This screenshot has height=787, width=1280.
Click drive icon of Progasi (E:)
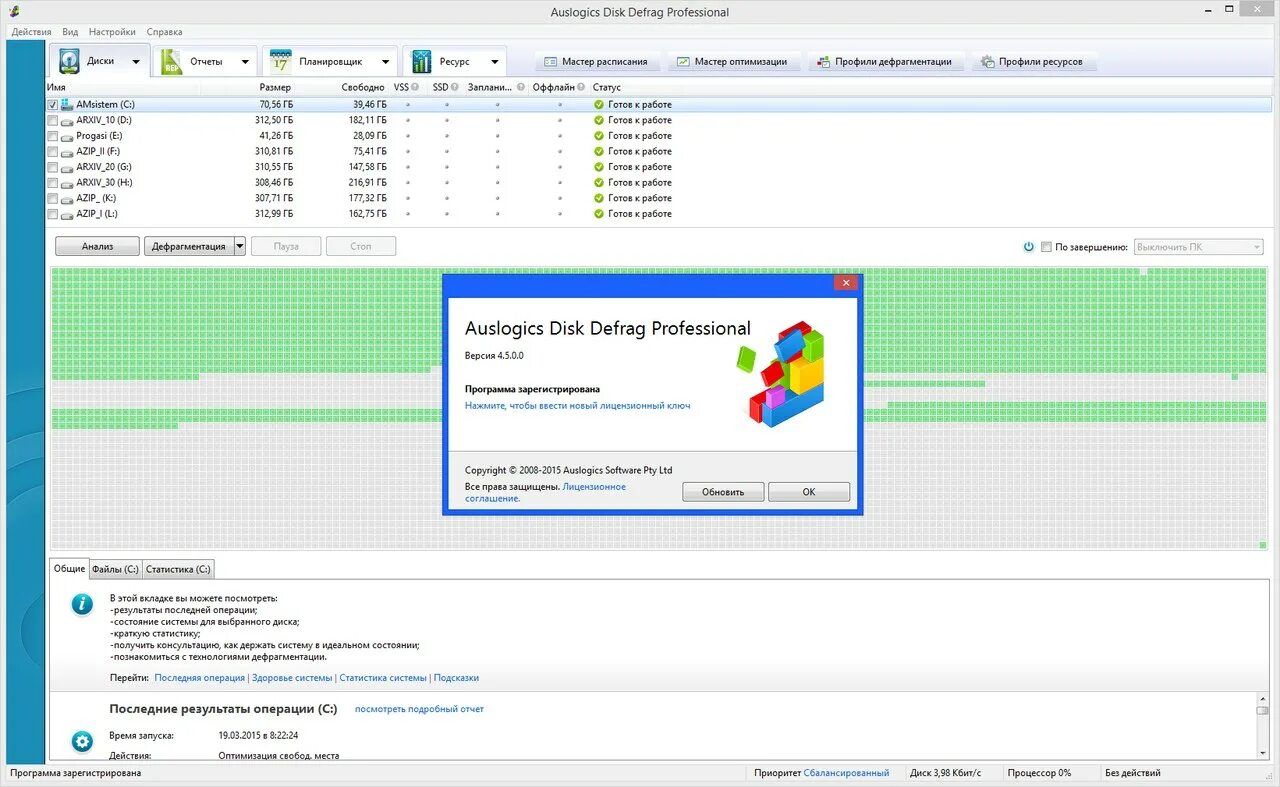click(x=67, y=136)
